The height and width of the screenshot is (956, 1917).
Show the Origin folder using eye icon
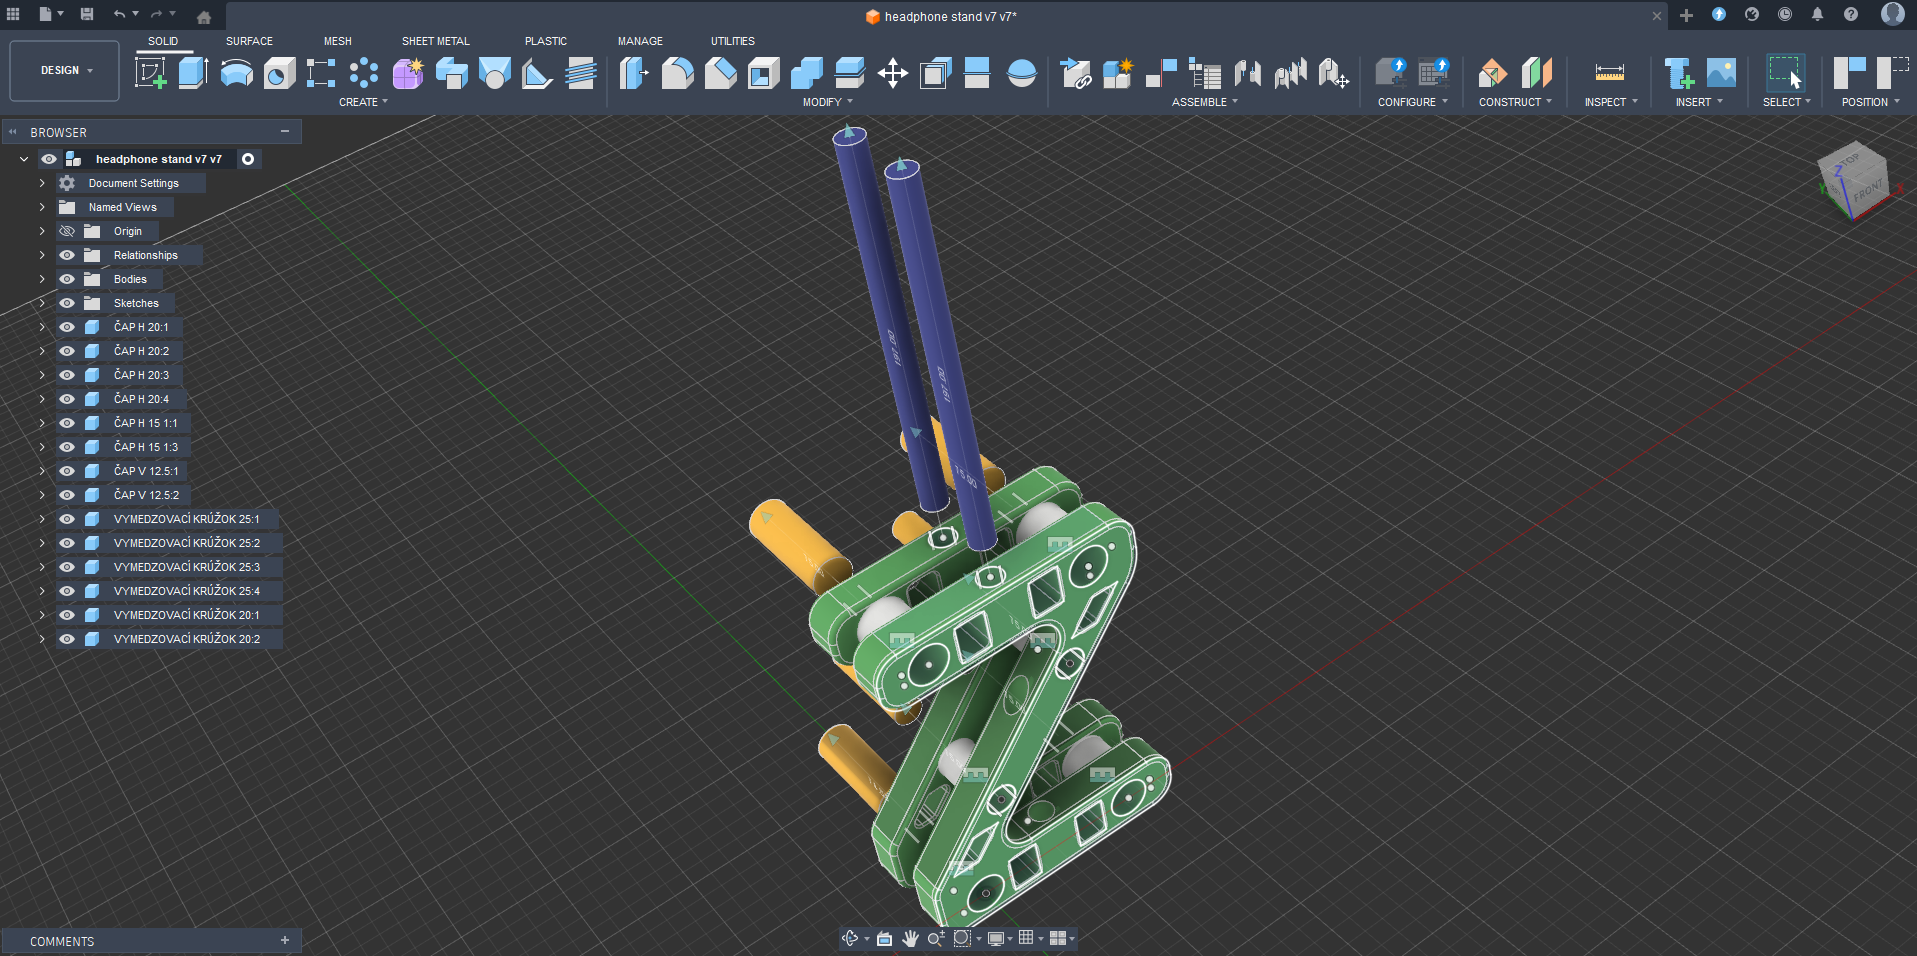pos(67,231)
